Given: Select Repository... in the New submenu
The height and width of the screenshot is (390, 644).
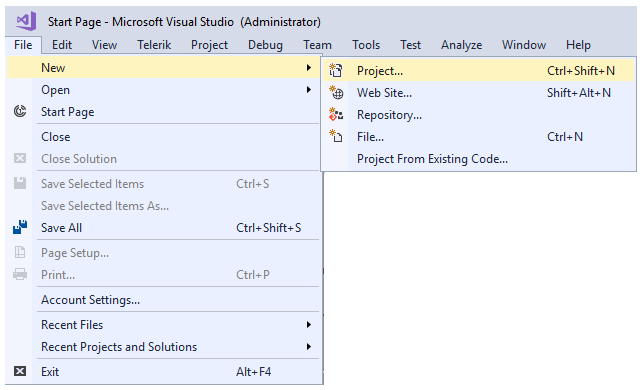Looking at the screenshot, I should click(478, 115).
